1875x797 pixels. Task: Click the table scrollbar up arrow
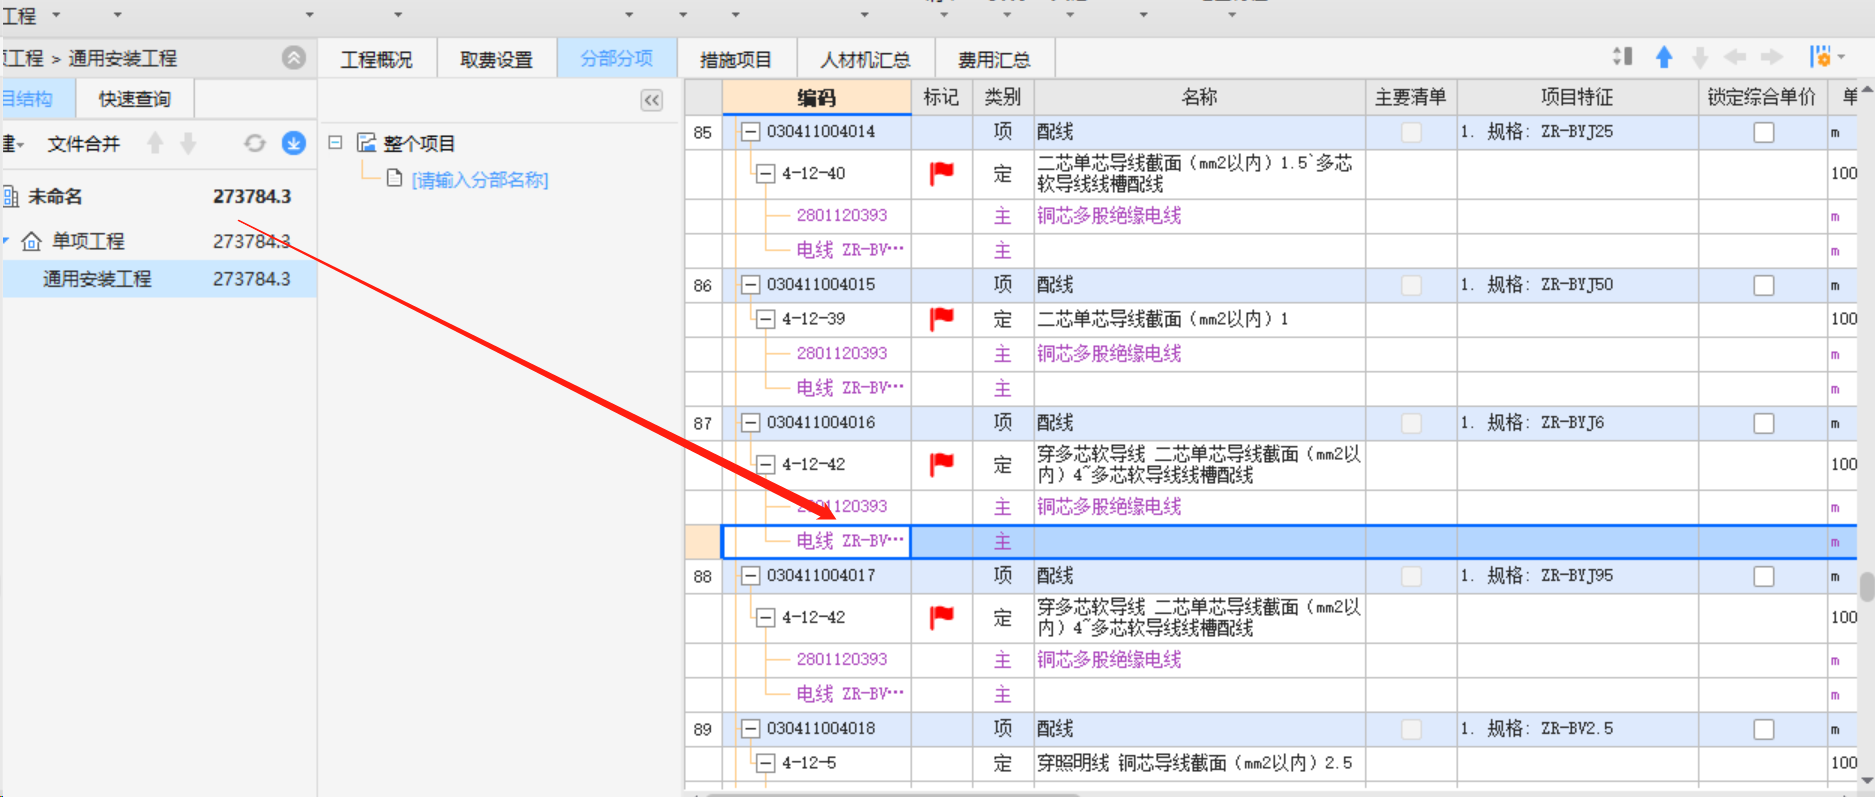(x=1866, y=89)
